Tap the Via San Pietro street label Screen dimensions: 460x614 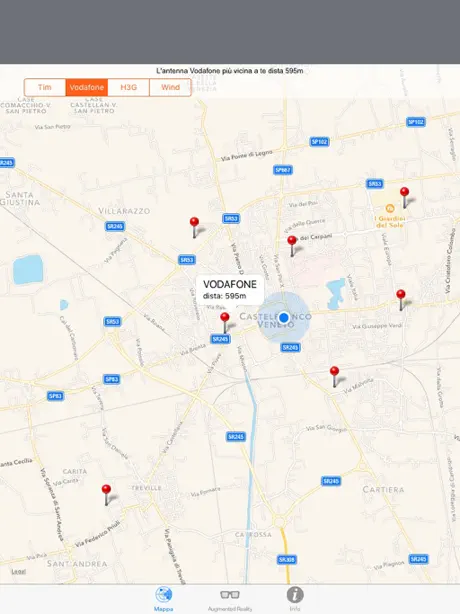[x=52, y=127]
